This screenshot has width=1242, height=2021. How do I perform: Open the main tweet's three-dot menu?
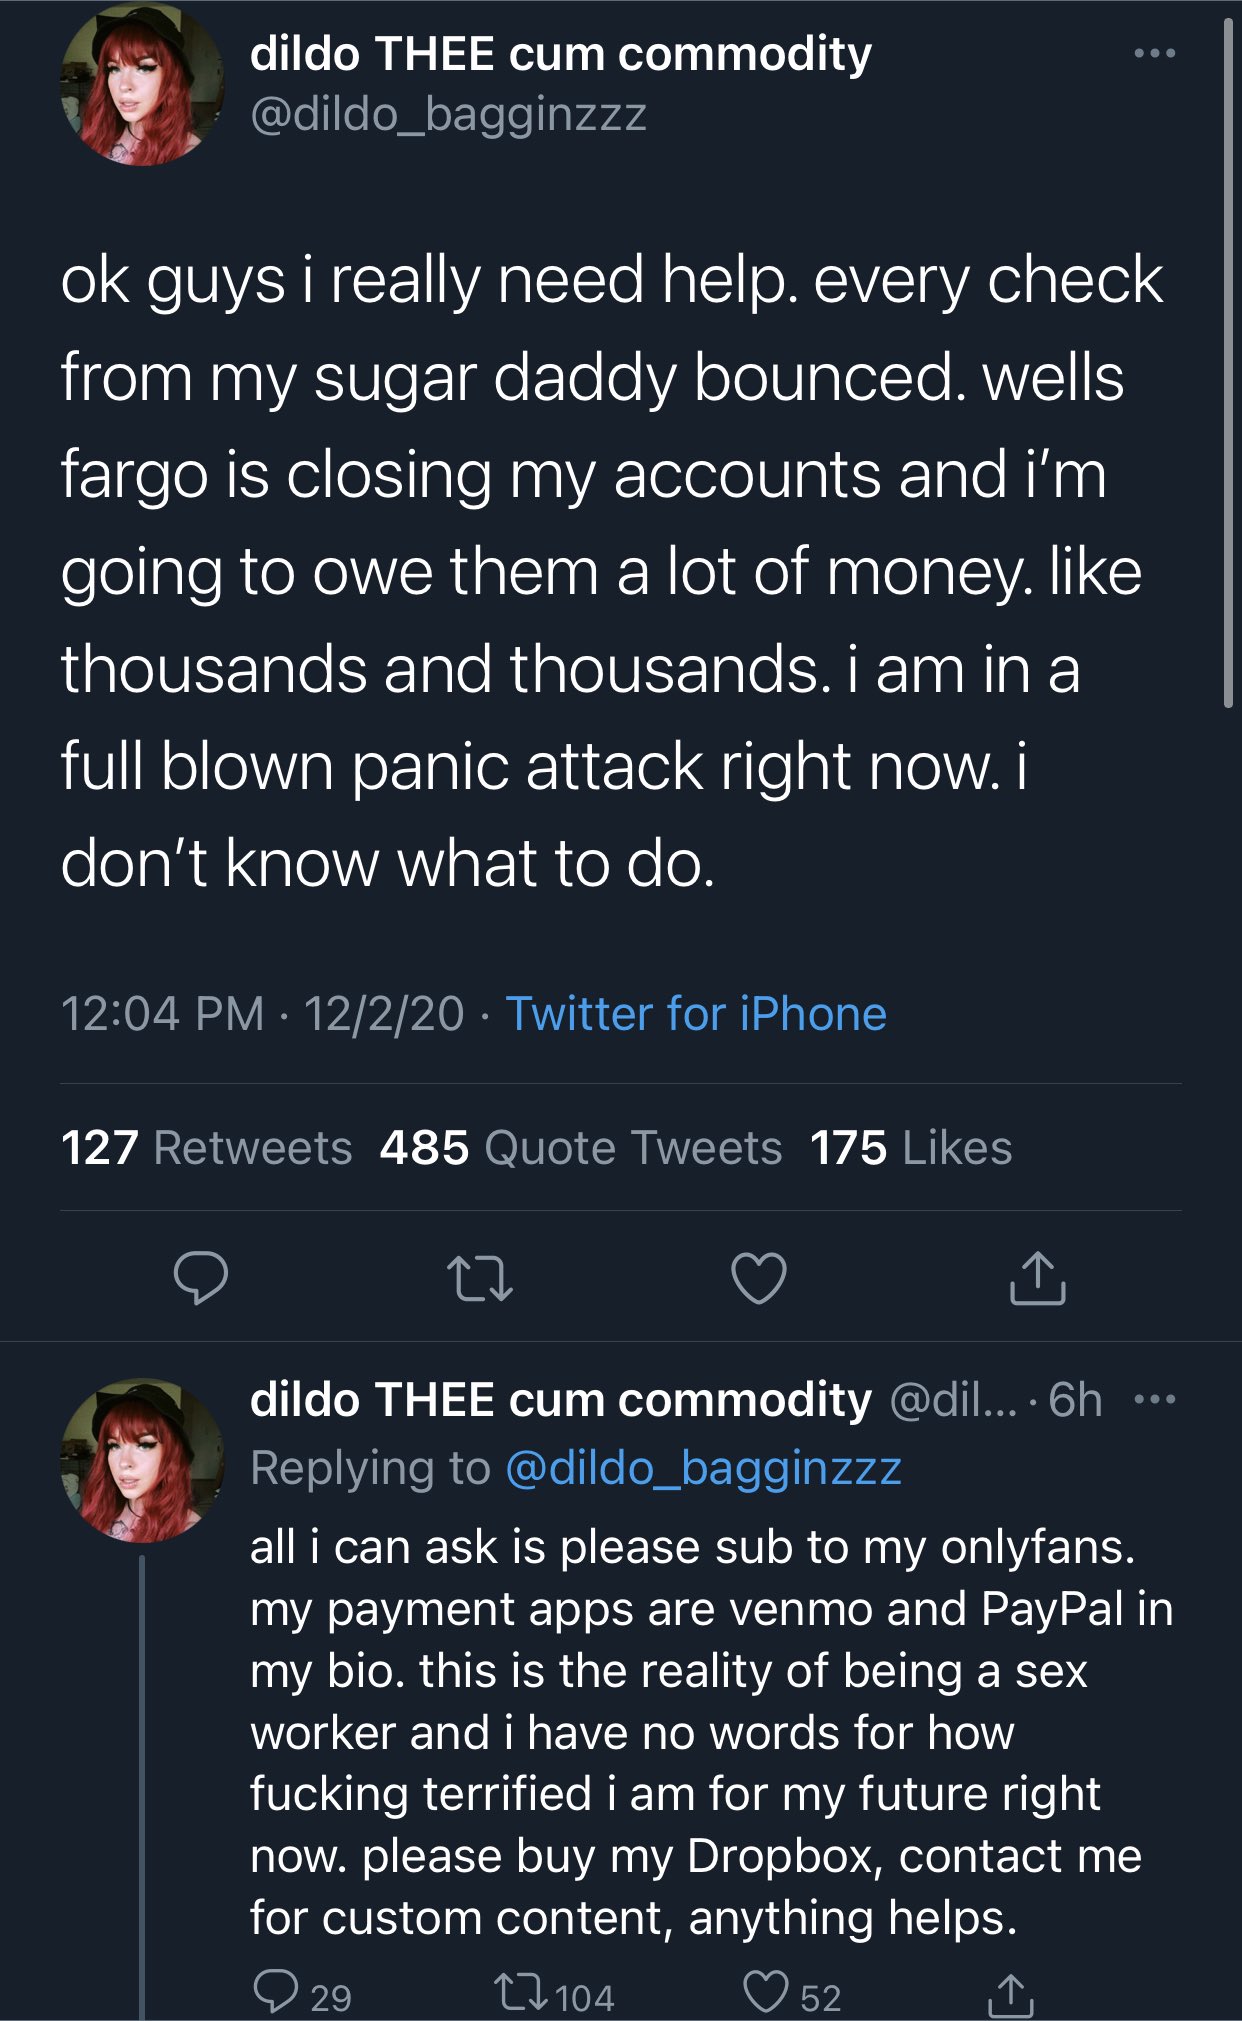[x=1155, y=53]
